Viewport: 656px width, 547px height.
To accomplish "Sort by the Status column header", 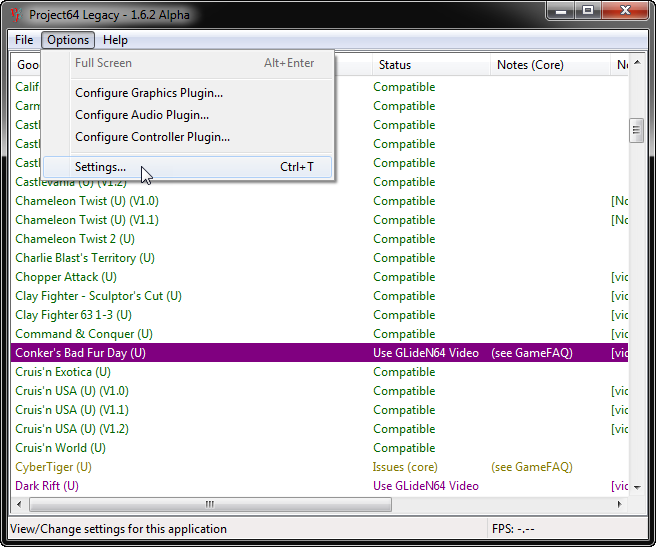I will 431,65.
